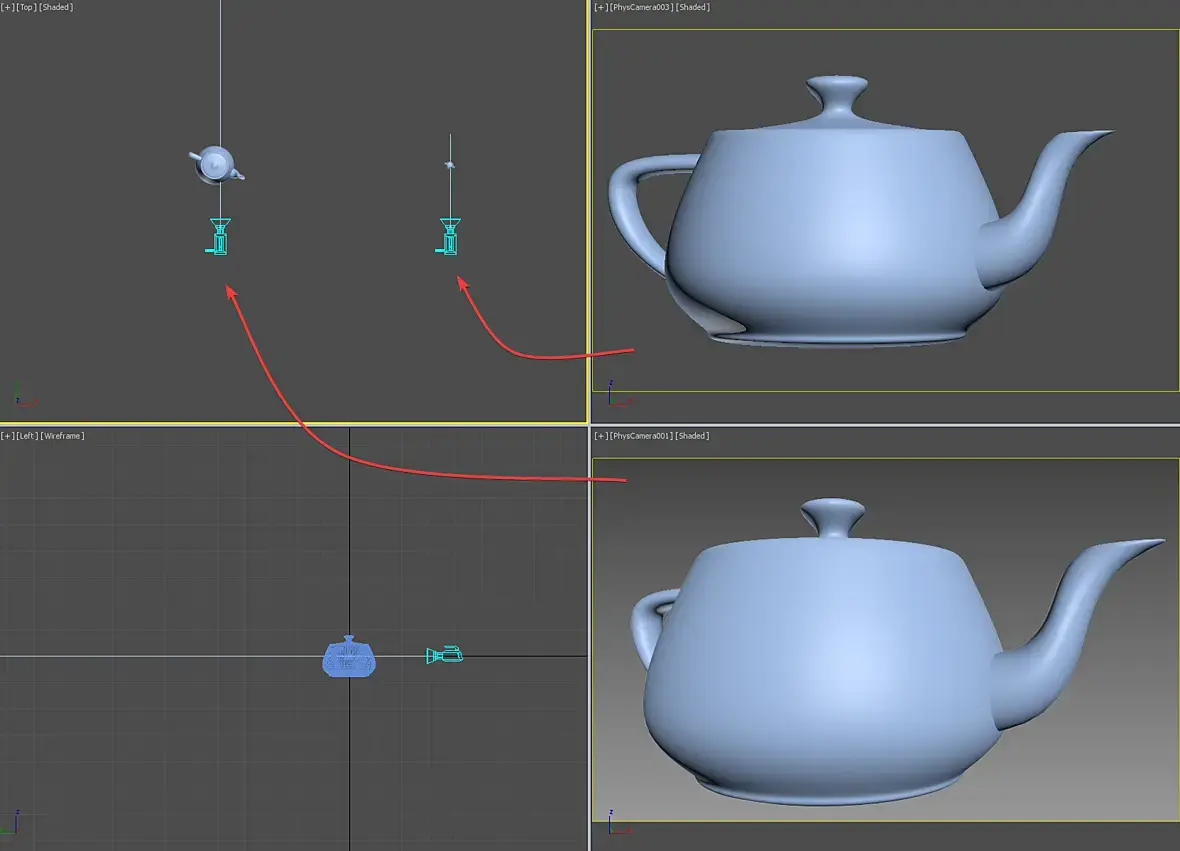The image size is (1180, 851).
Task: Select the wireframe teapot in Left viewport
Action: [x=349, y=656]
